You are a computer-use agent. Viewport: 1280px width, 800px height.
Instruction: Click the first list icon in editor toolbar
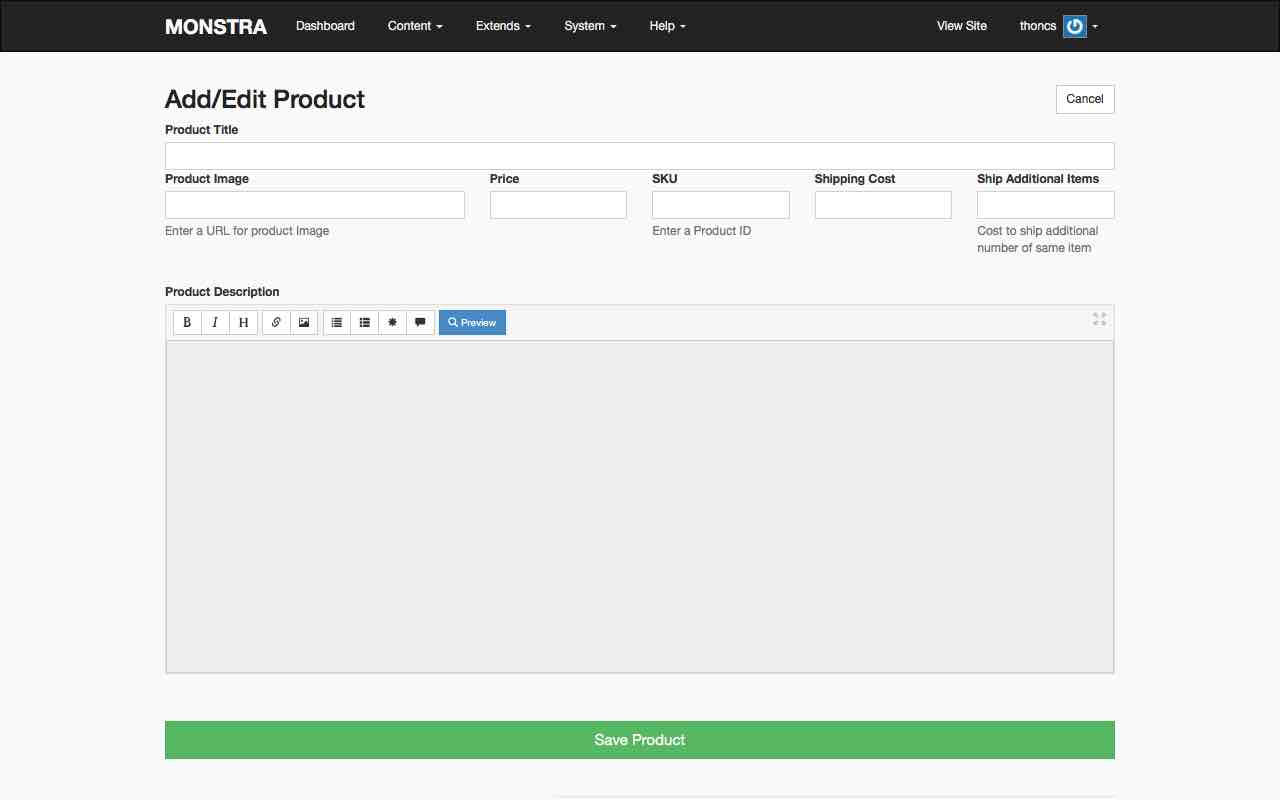click(337, 322)
